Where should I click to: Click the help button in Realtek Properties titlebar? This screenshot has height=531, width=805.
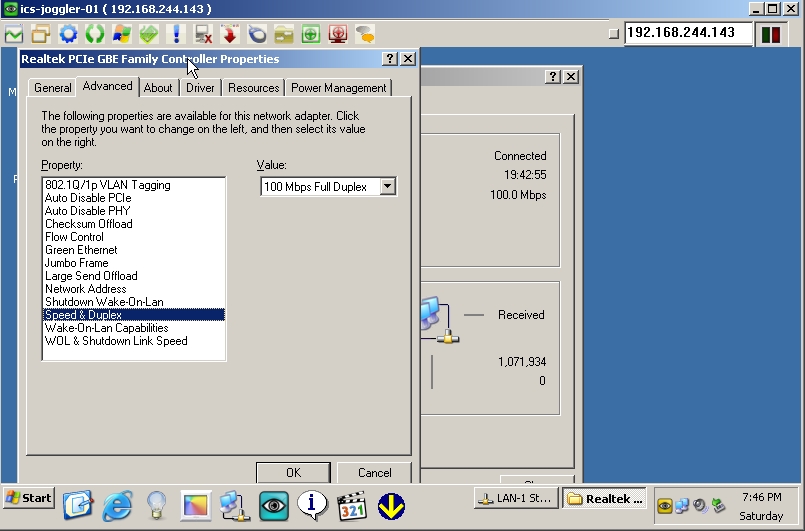tap(390, 59)
